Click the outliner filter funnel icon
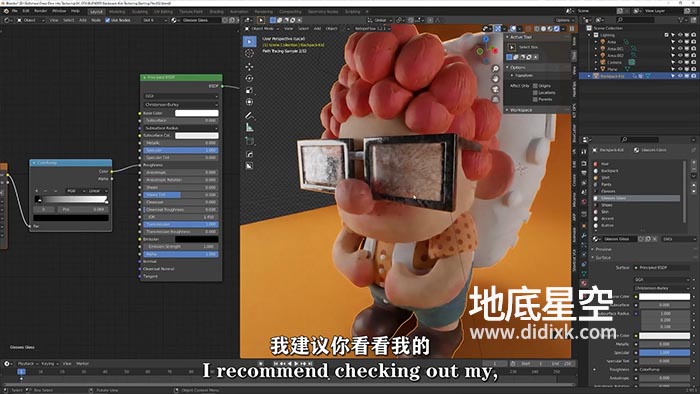The width and height of the screenshot is (700, 394). point(681,20)
